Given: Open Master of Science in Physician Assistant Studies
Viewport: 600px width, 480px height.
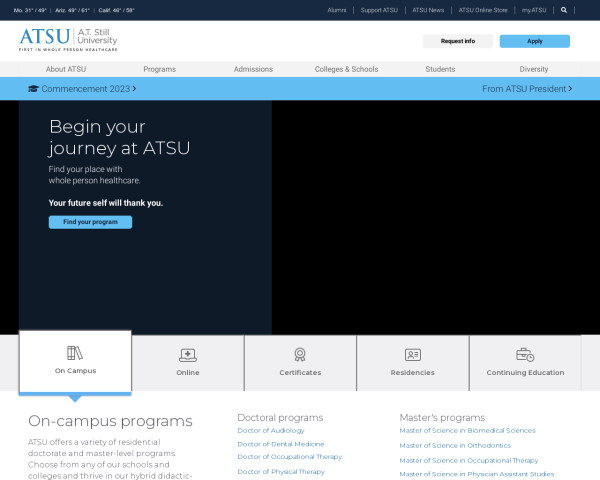Looking at the screenshot, I should coord(477,474).
